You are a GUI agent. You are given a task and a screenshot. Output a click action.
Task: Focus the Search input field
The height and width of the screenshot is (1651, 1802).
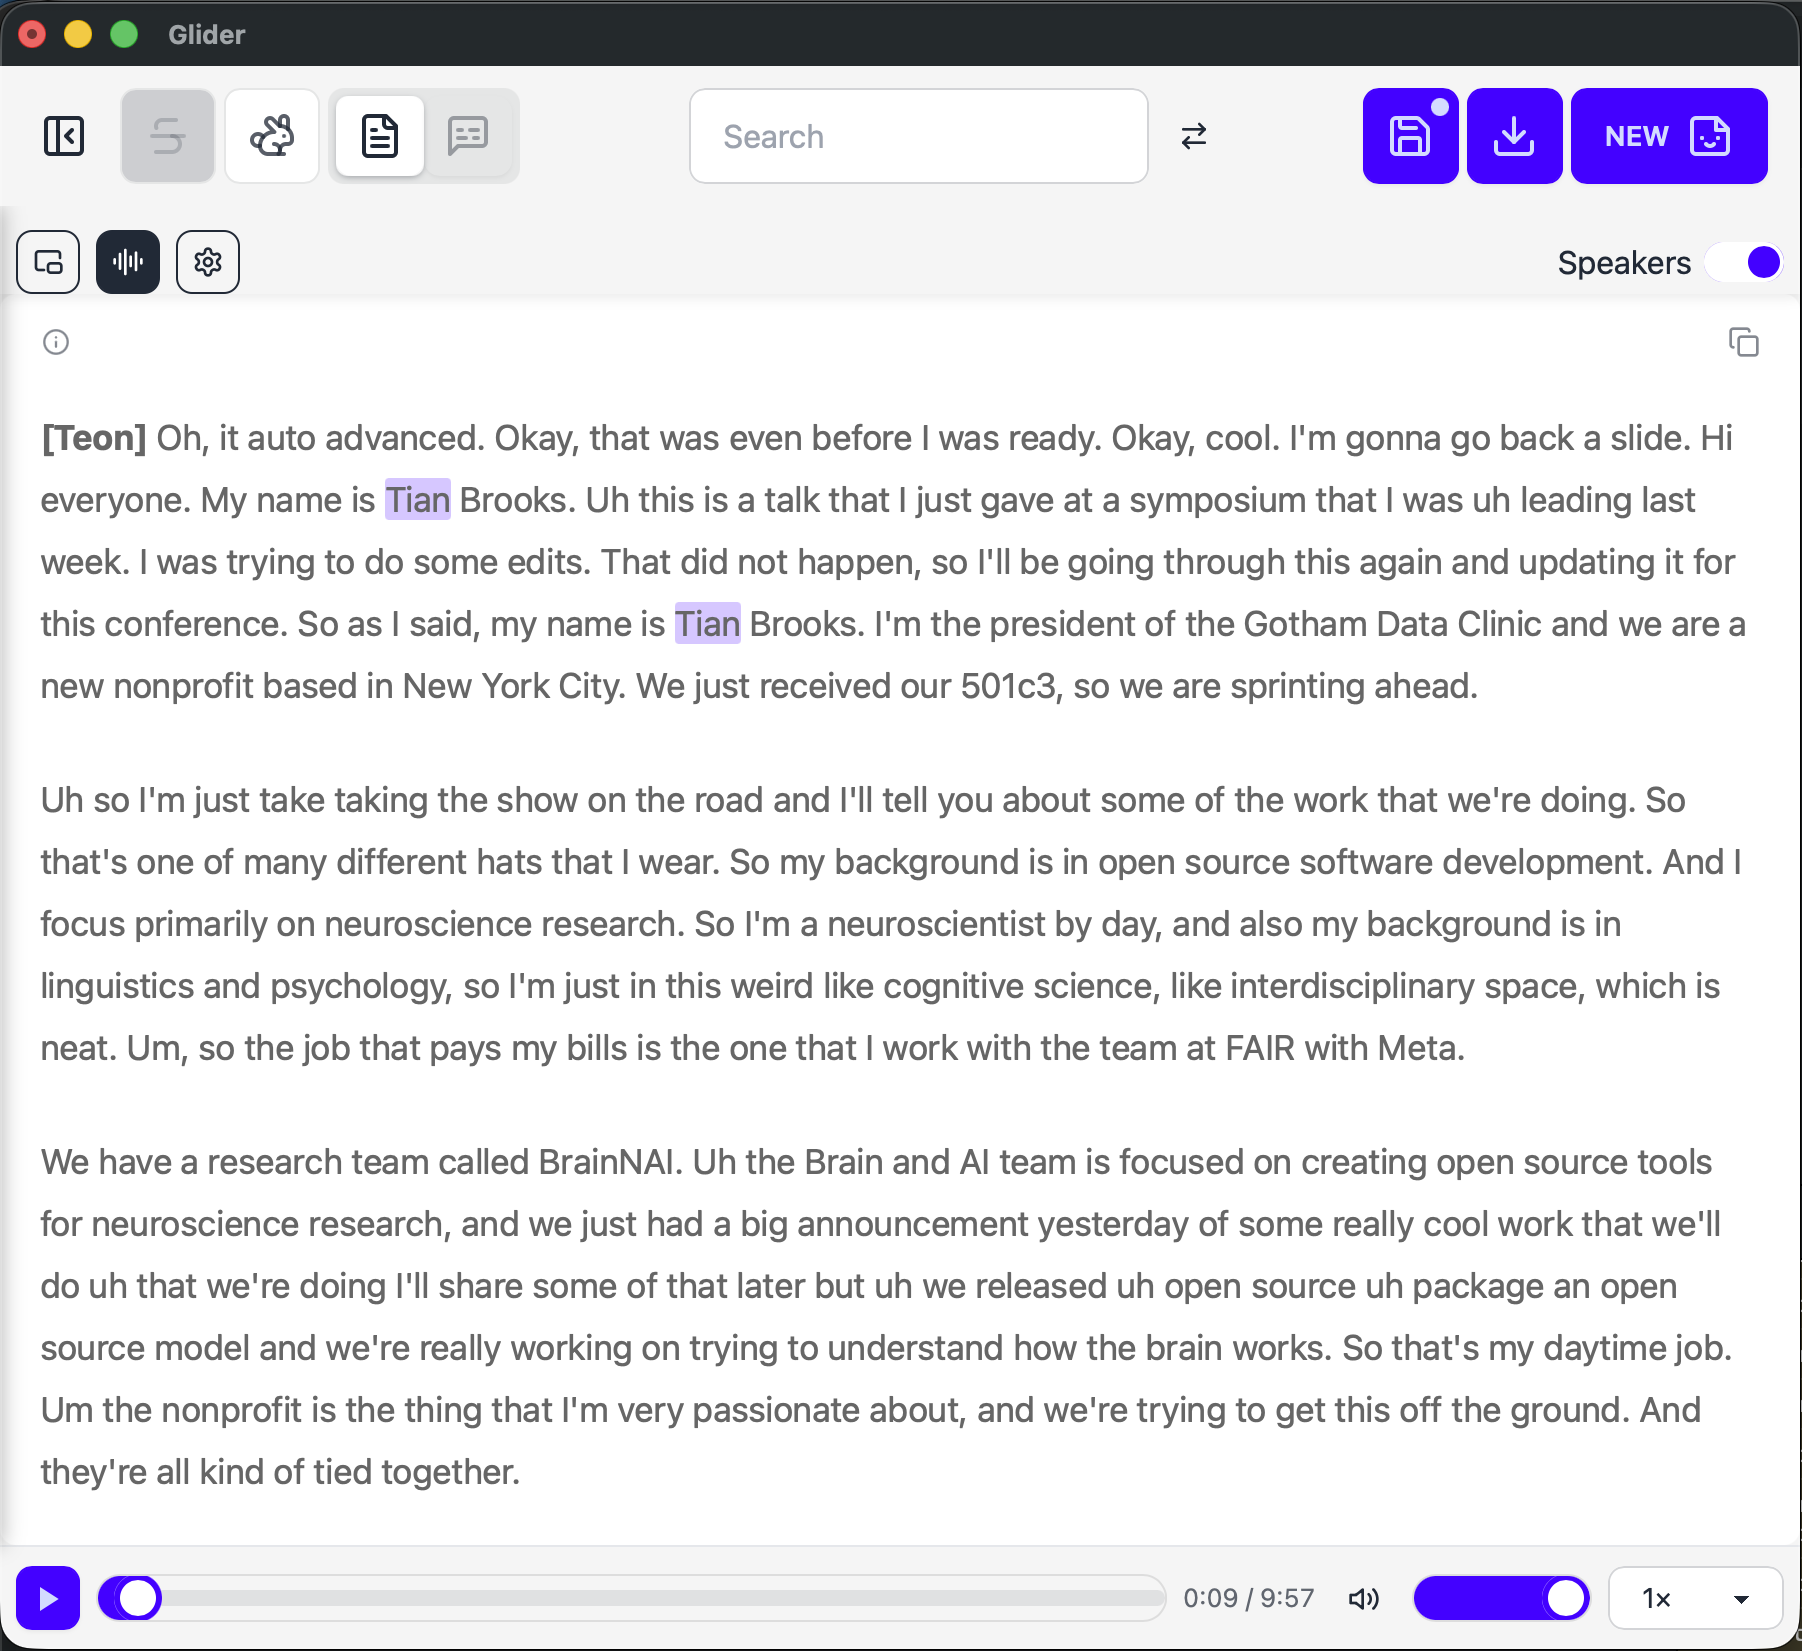pos(918,136)
